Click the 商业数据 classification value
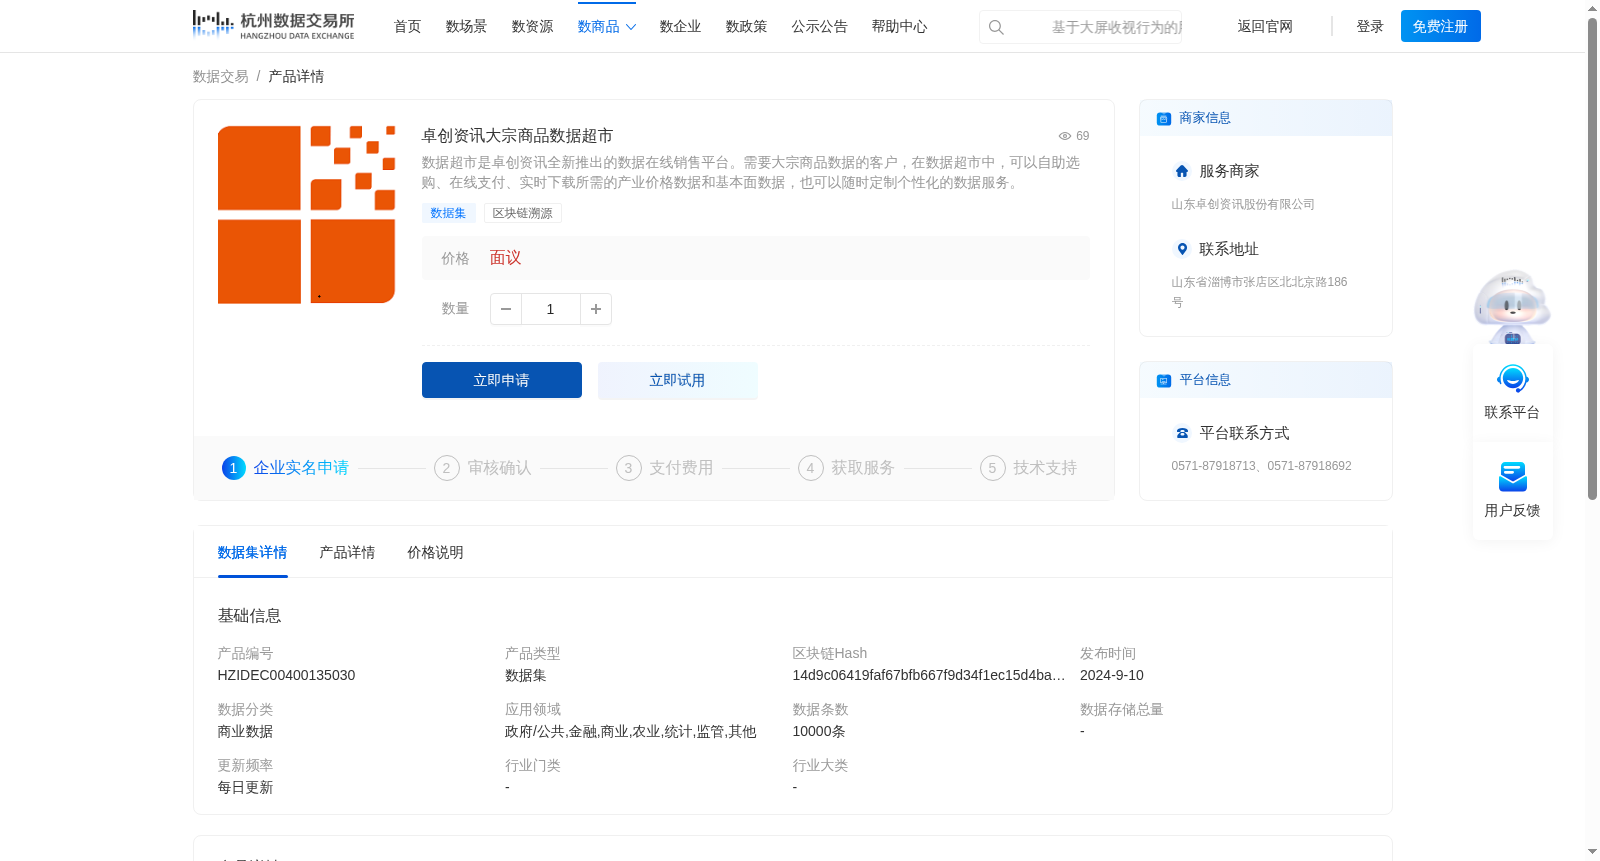Image resolution: width=1600 pixels, height=861 pixels. pyautogui.click(x=245, y=732)
